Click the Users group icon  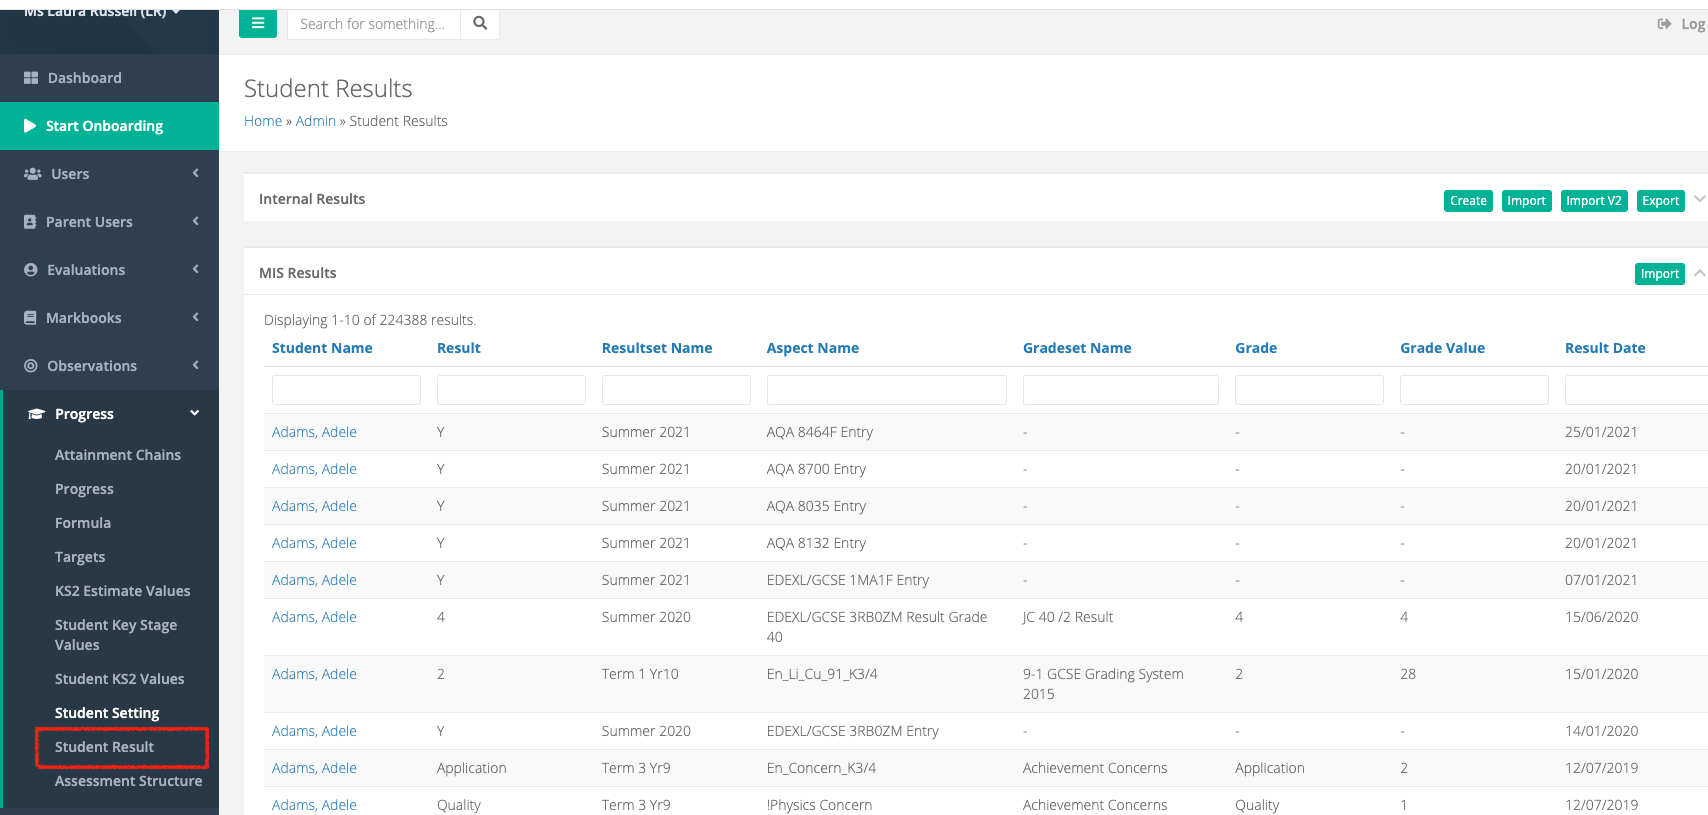coord(32,174)
